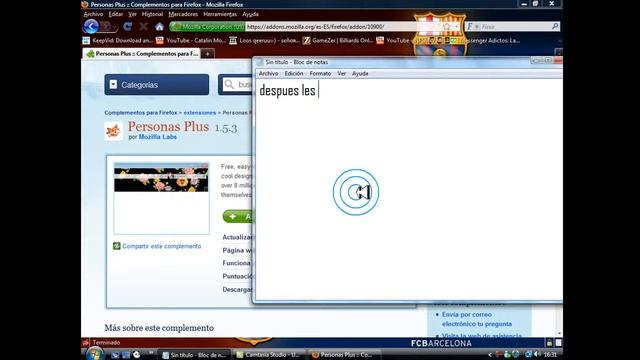This screenshot has height=360, width=640.
Task: Open Notepad Ver menu
Action: tap(342, 73)
